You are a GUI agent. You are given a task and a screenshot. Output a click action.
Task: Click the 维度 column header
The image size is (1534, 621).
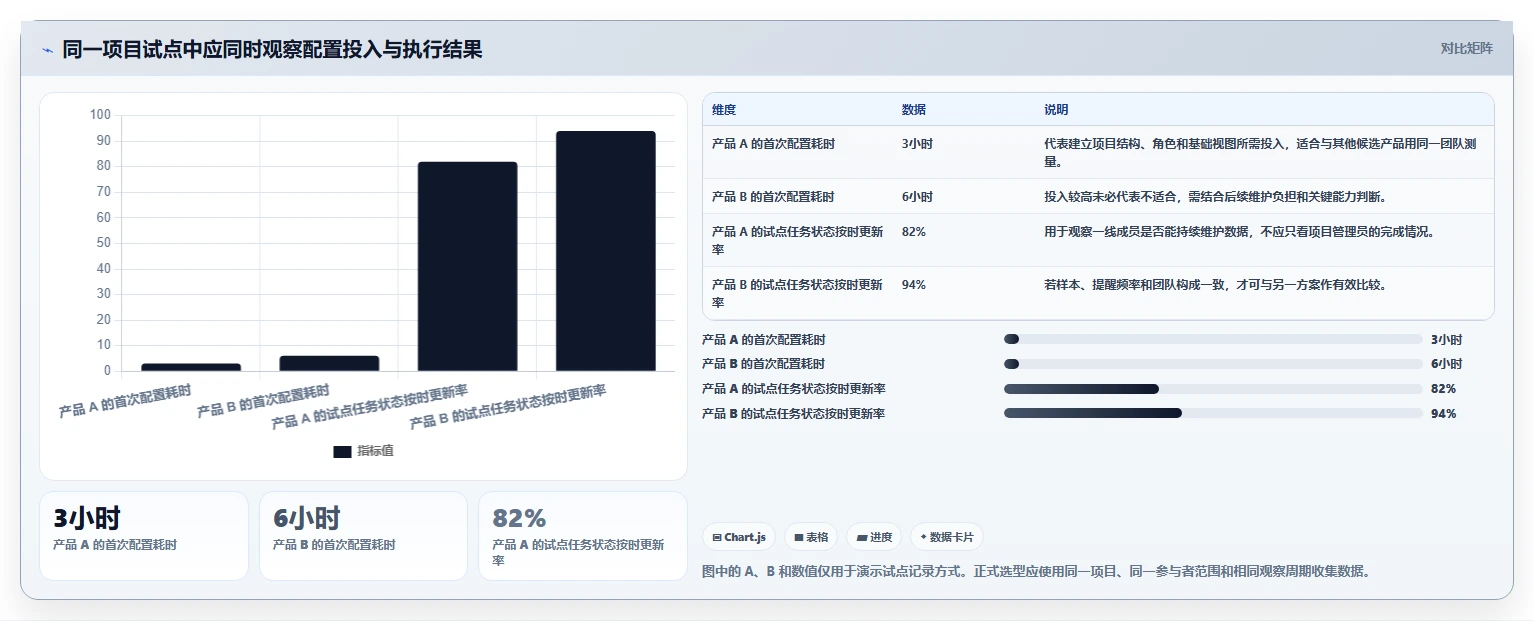coord(724,110)
